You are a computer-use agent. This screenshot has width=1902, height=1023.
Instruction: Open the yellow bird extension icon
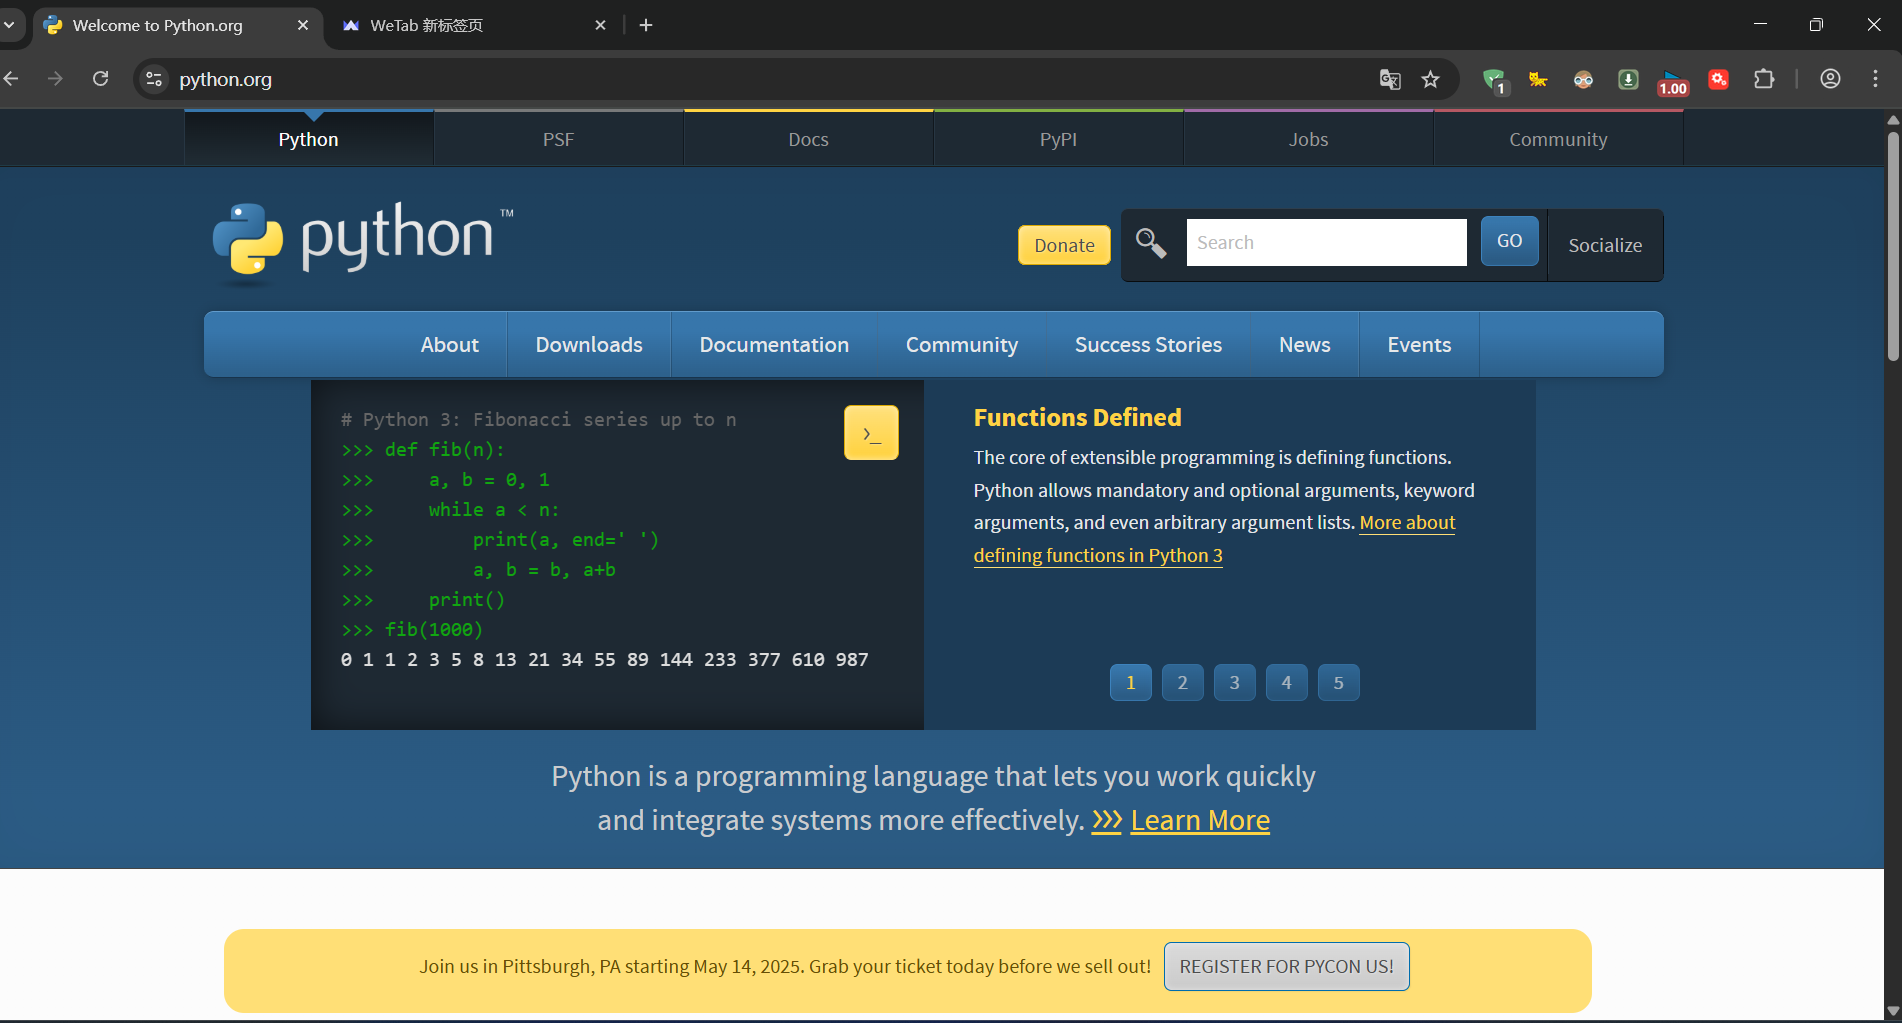pos(1538,79)
